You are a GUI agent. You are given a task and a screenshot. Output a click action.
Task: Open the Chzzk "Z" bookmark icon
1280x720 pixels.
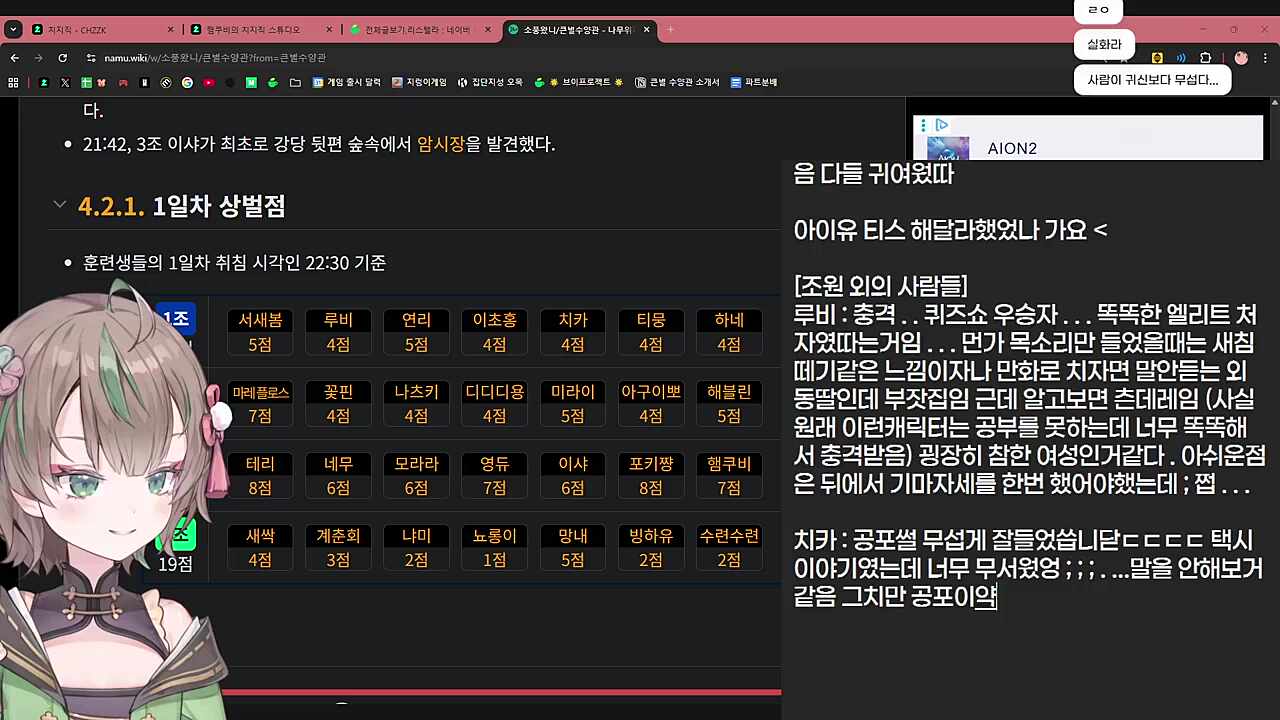(x=43, y=82)
